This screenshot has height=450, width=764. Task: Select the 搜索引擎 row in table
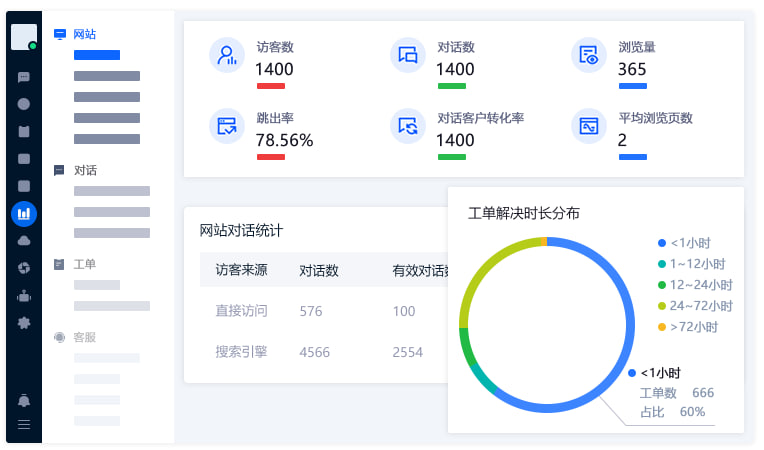click(241, 352)
